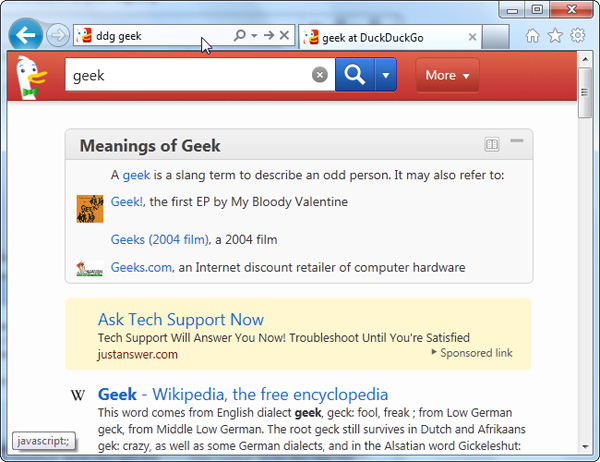The image size is (600, 462).
Task: Open the browser Home page icon
Action: pos(532,36)
